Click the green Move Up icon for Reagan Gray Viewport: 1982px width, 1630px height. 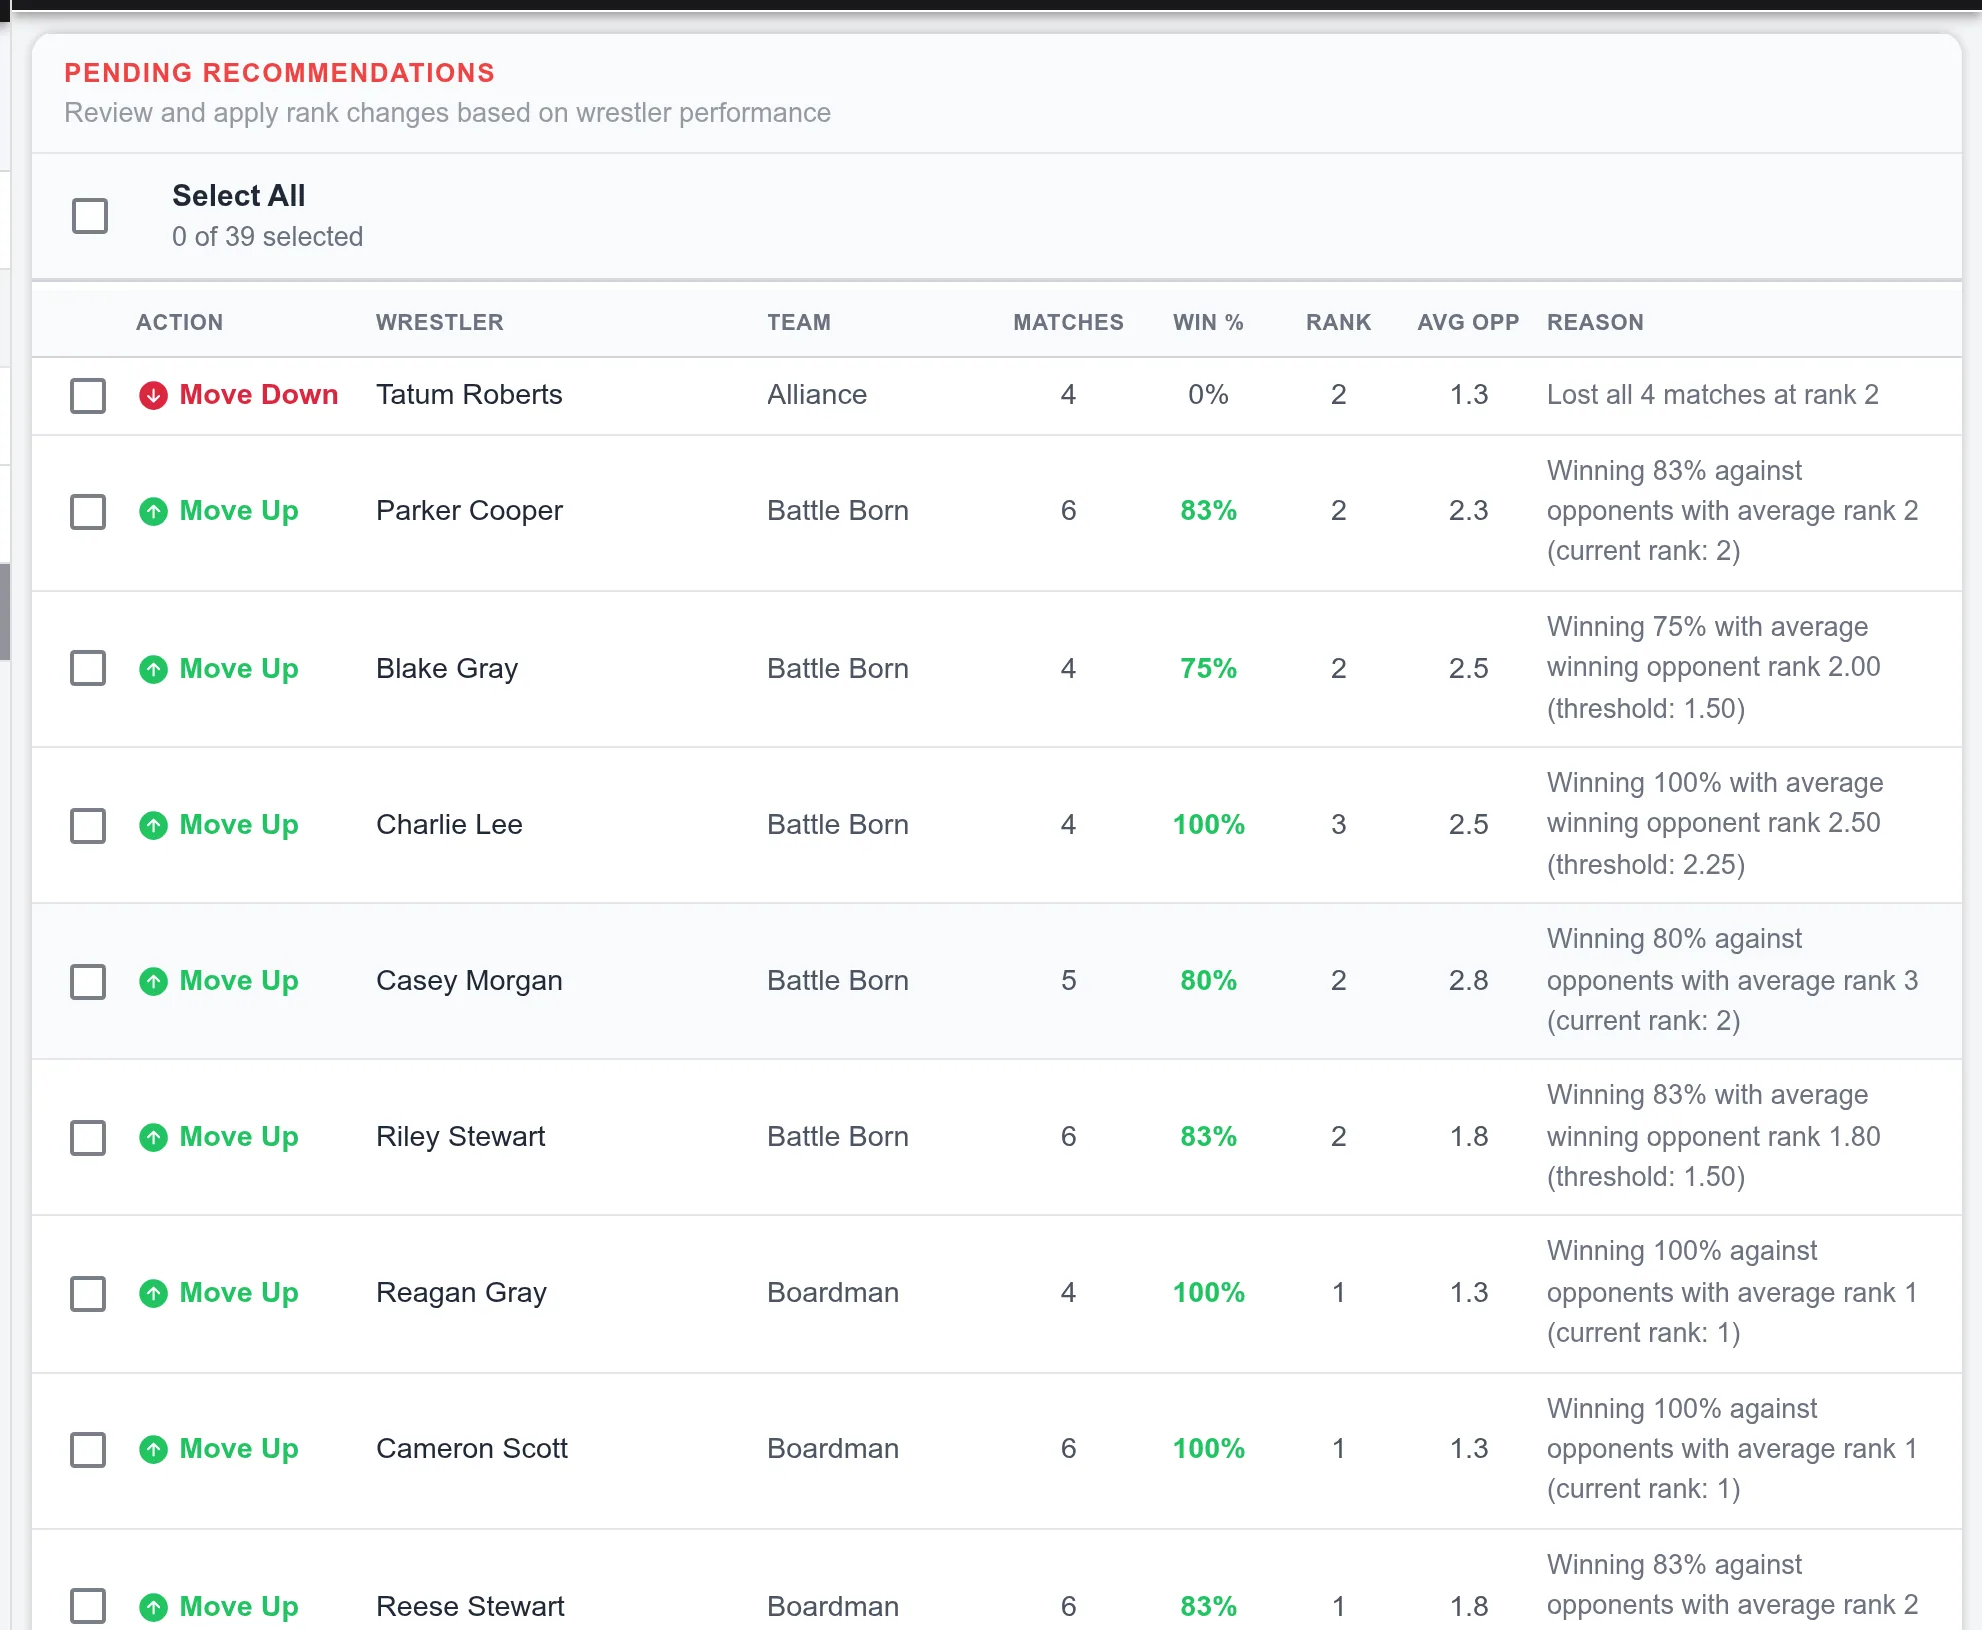[153, 1293]
